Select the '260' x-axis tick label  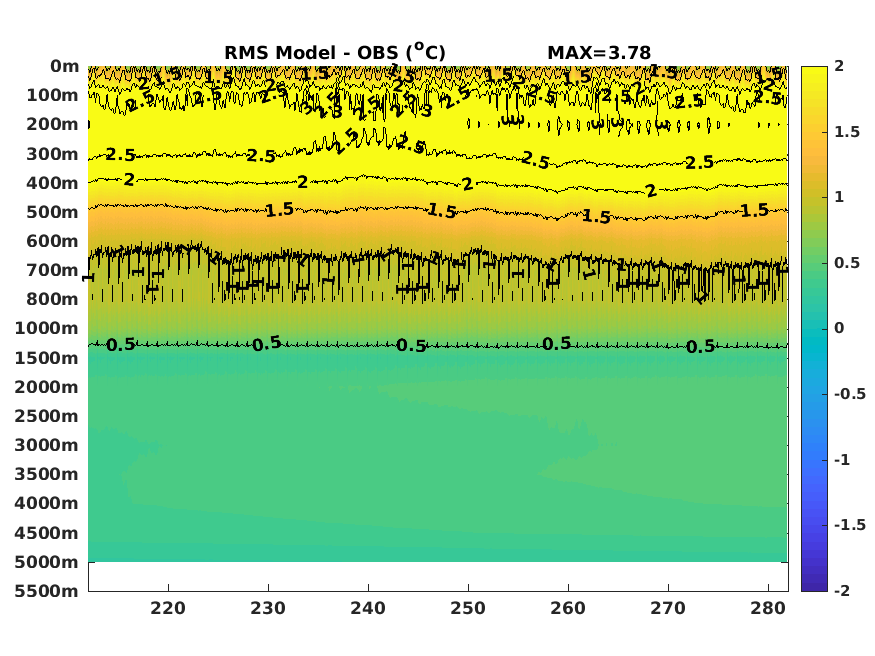pyautogui.click(x=568, y=608)
